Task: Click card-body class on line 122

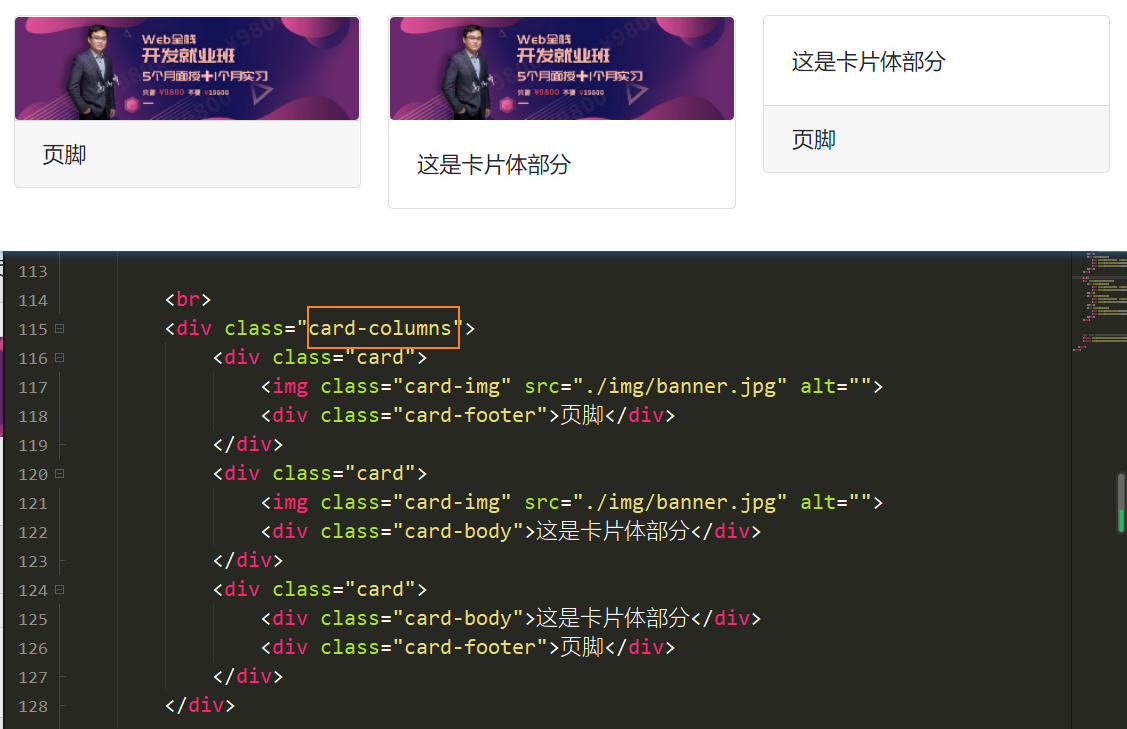Action: (x=458, y=531)
